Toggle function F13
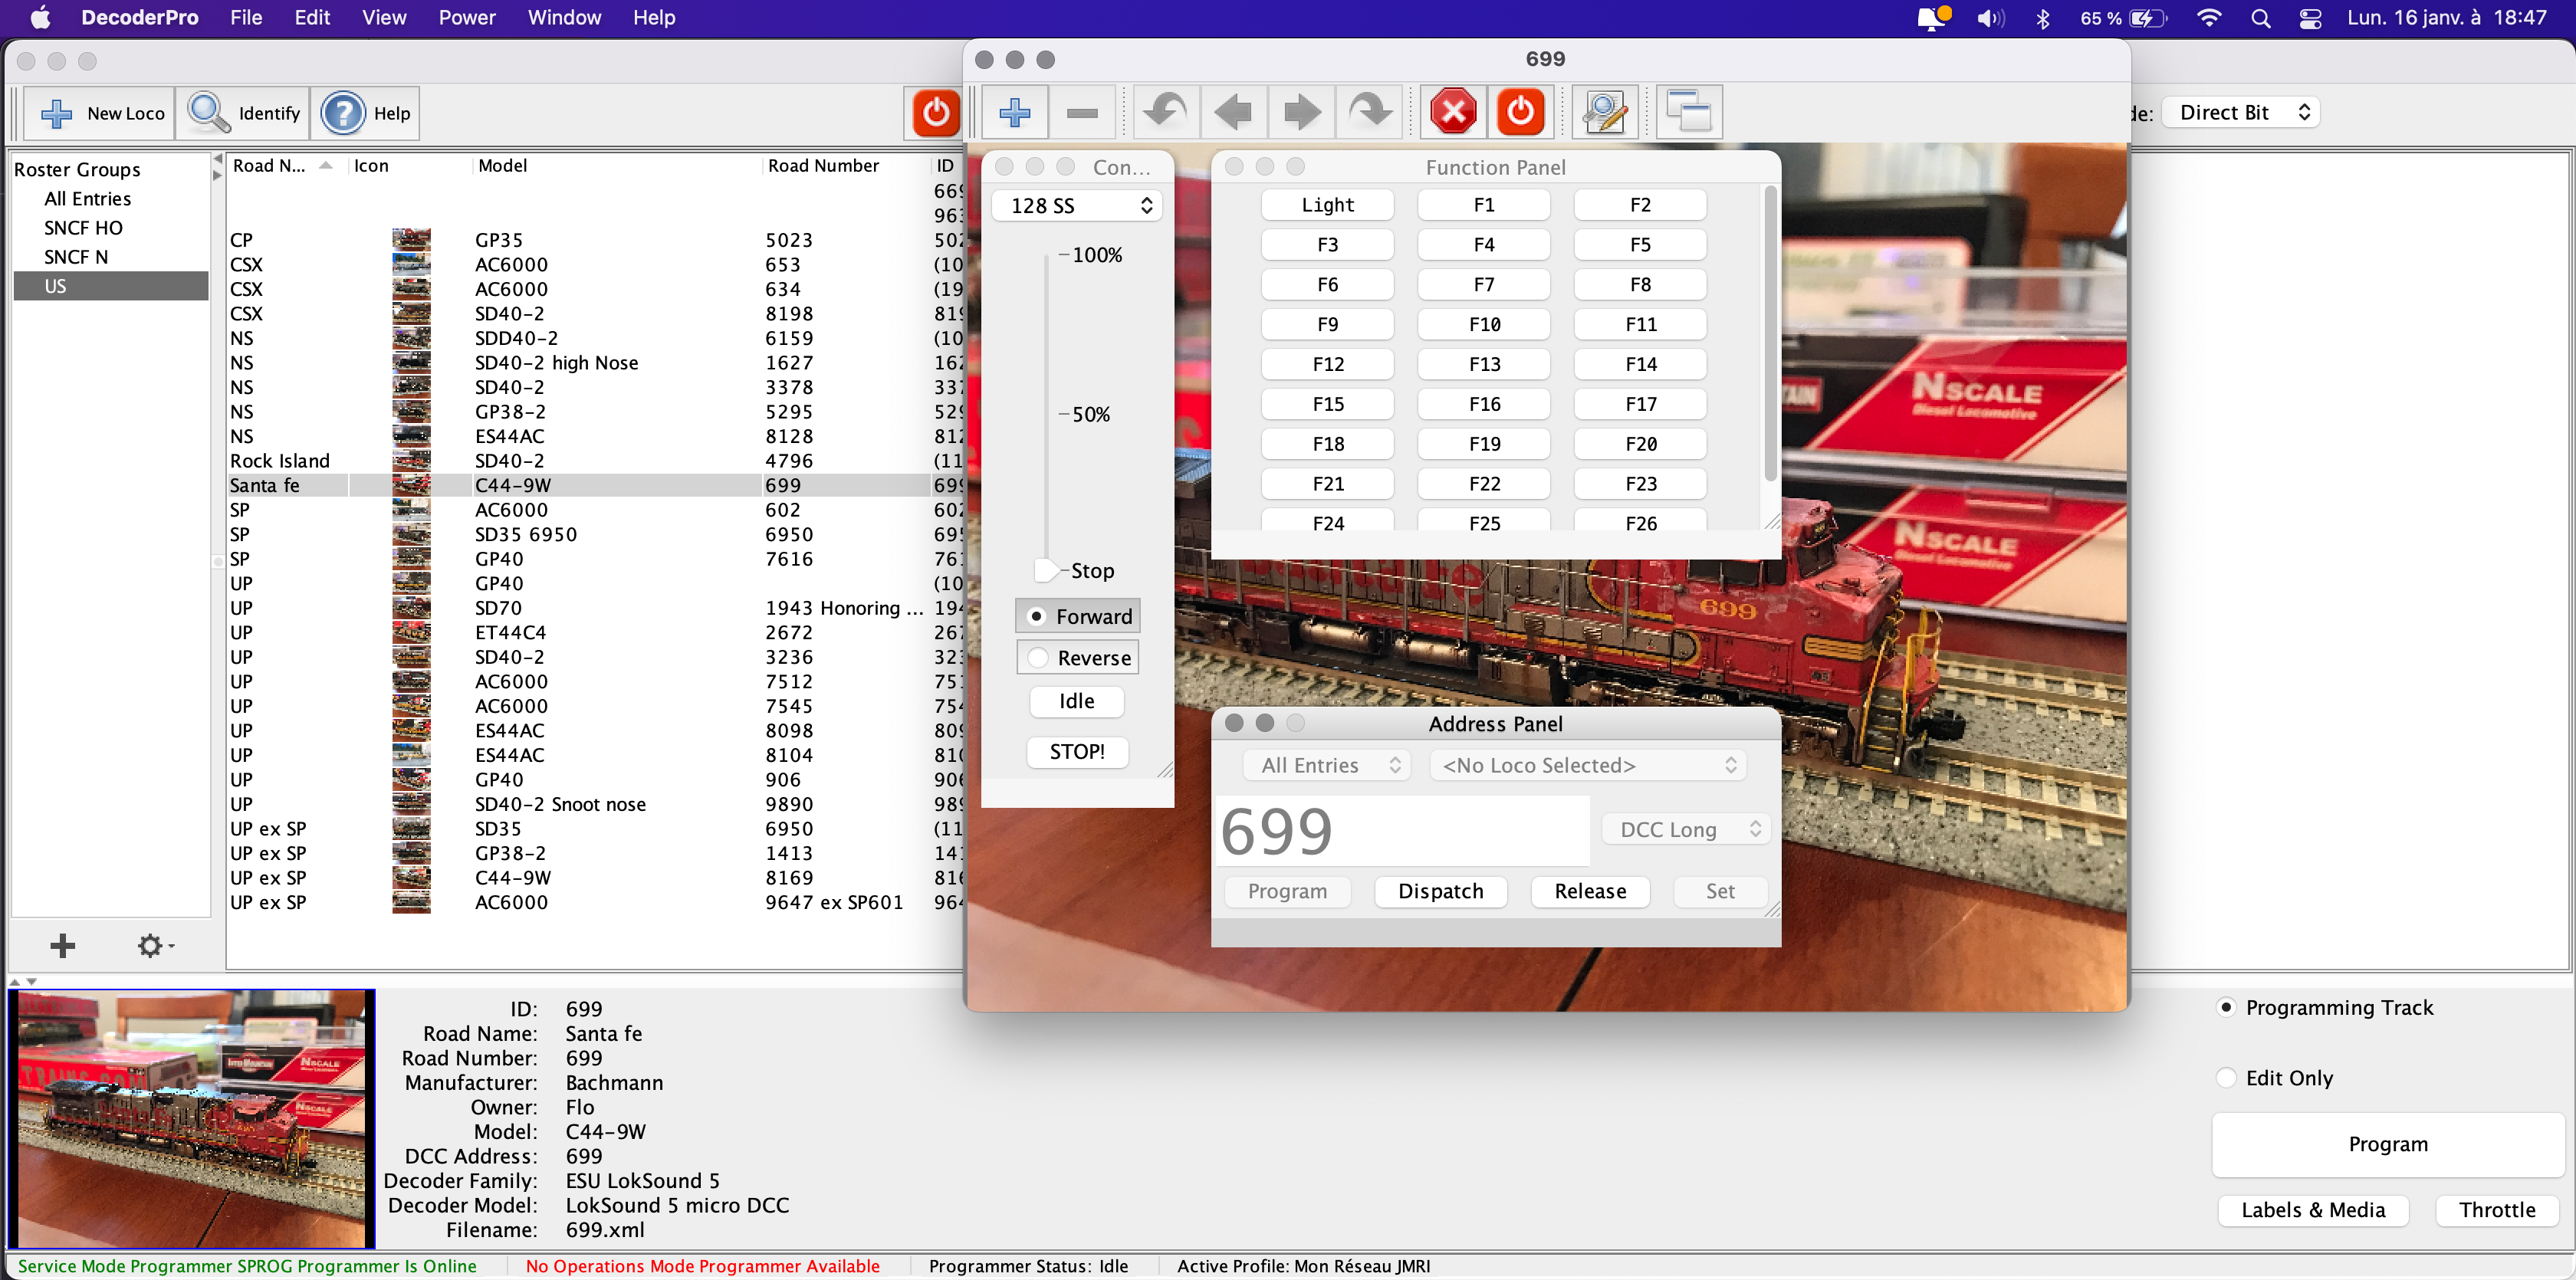 [1483, 364]
